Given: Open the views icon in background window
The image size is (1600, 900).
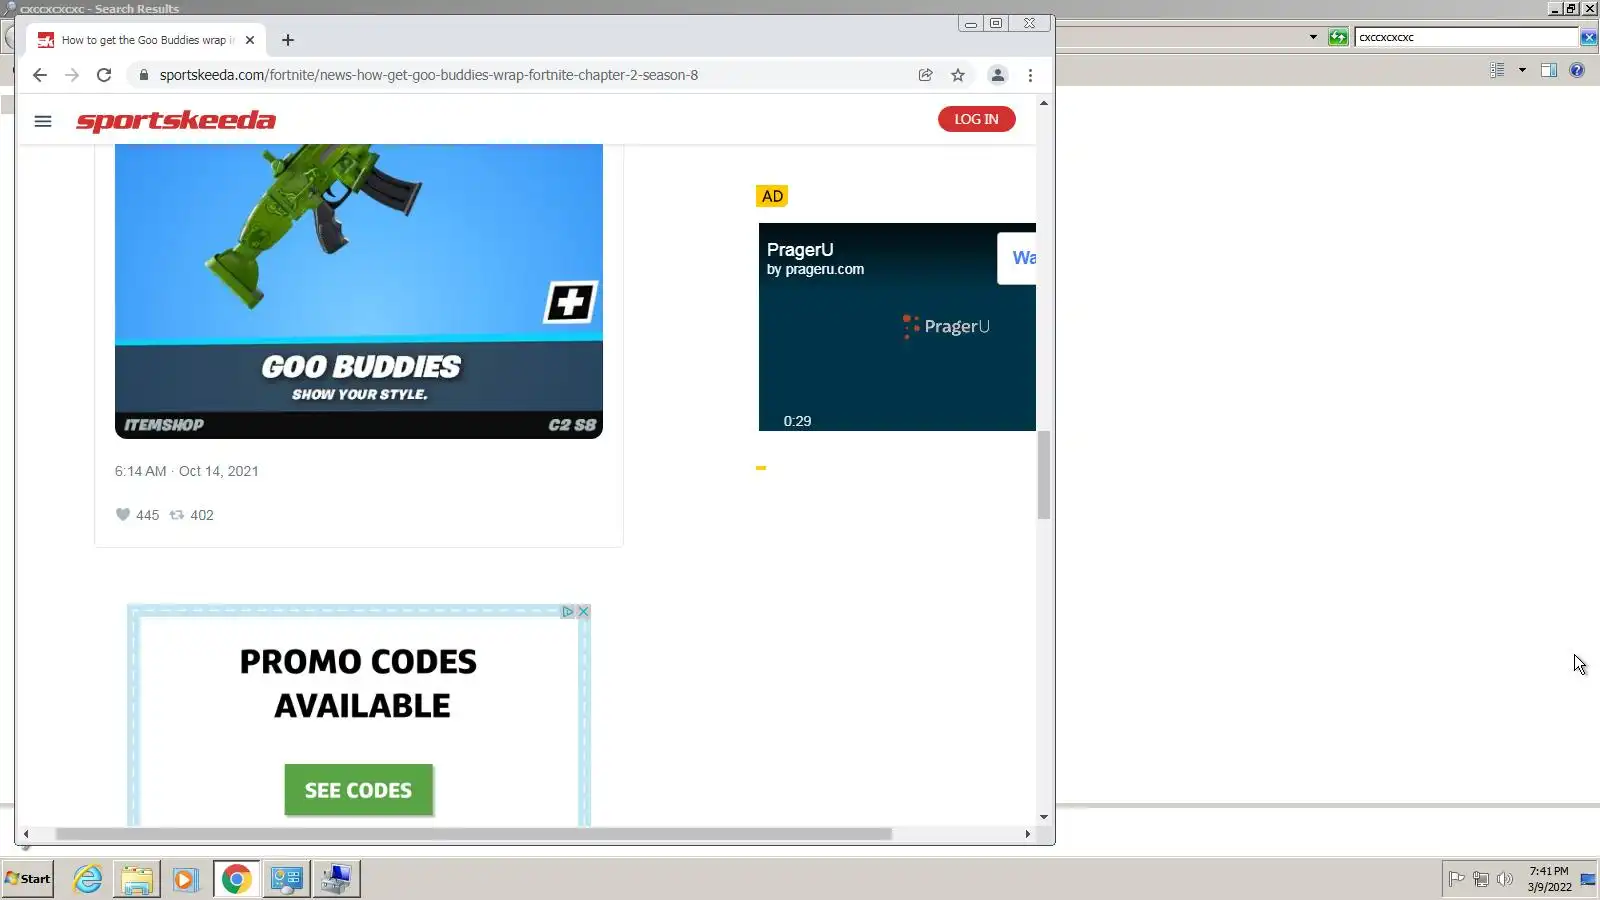Looking at the screenshot, I should pos(1497,70).
